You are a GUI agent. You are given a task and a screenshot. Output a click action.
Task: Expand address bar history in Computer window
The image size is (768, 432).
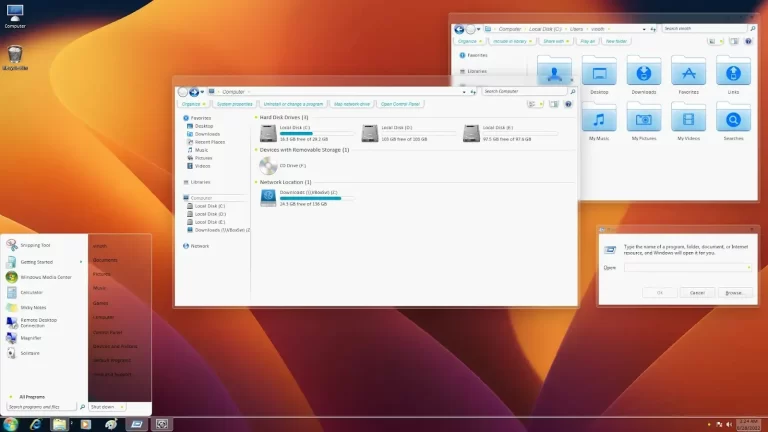tap(464, 92)
